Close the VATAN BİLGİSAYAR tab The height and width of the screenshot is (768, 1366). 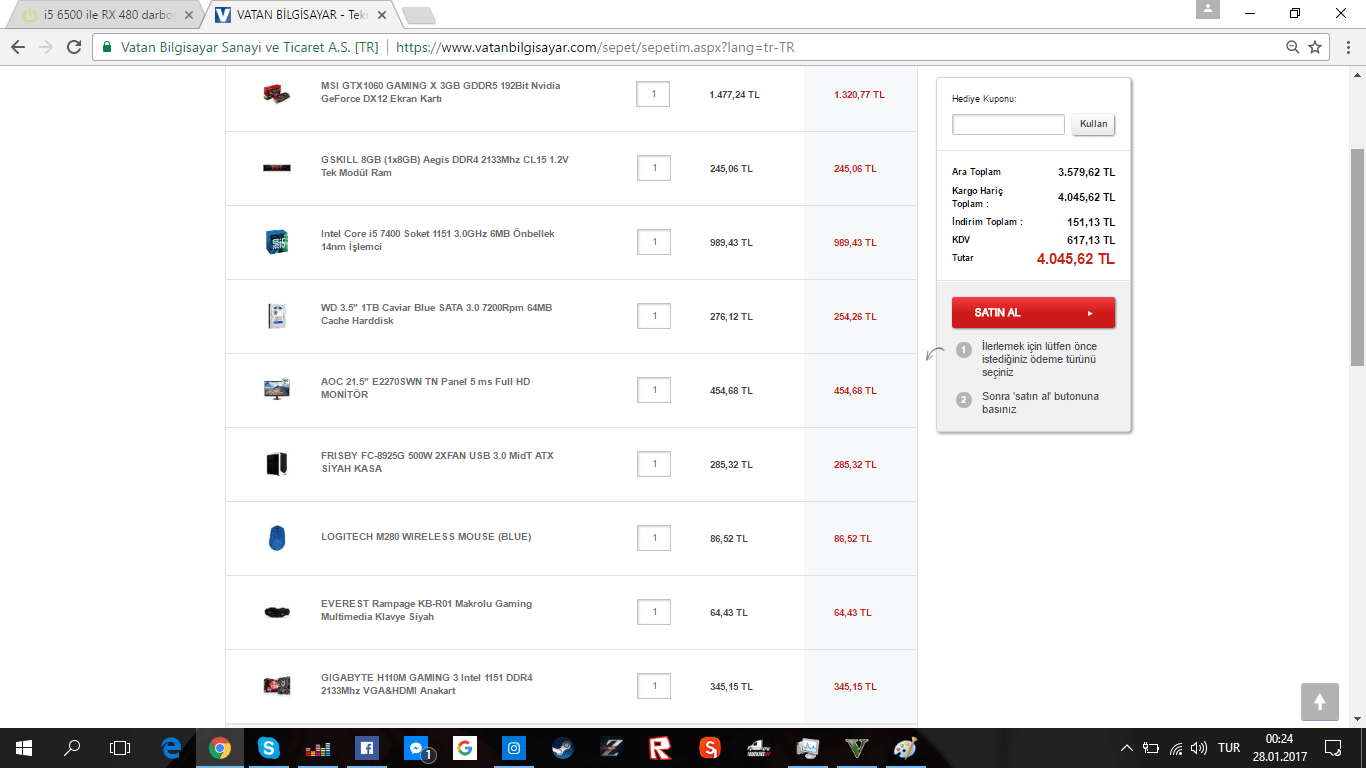(x=381, y=15)
